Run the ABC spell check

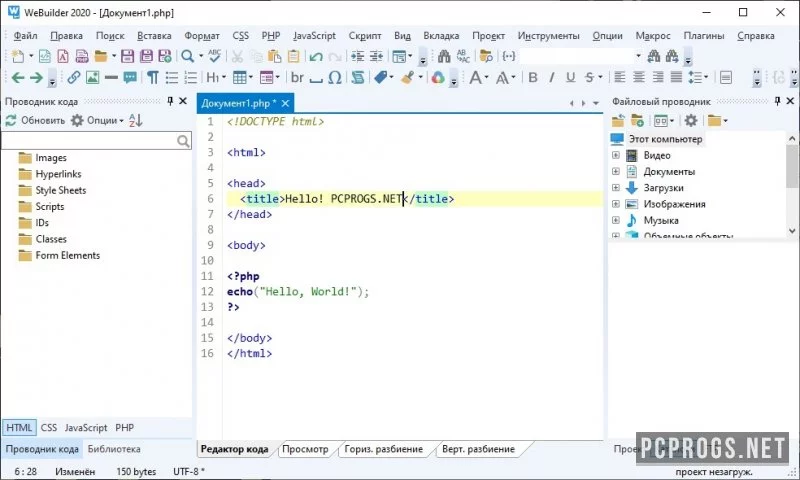(x=215, y=56)
